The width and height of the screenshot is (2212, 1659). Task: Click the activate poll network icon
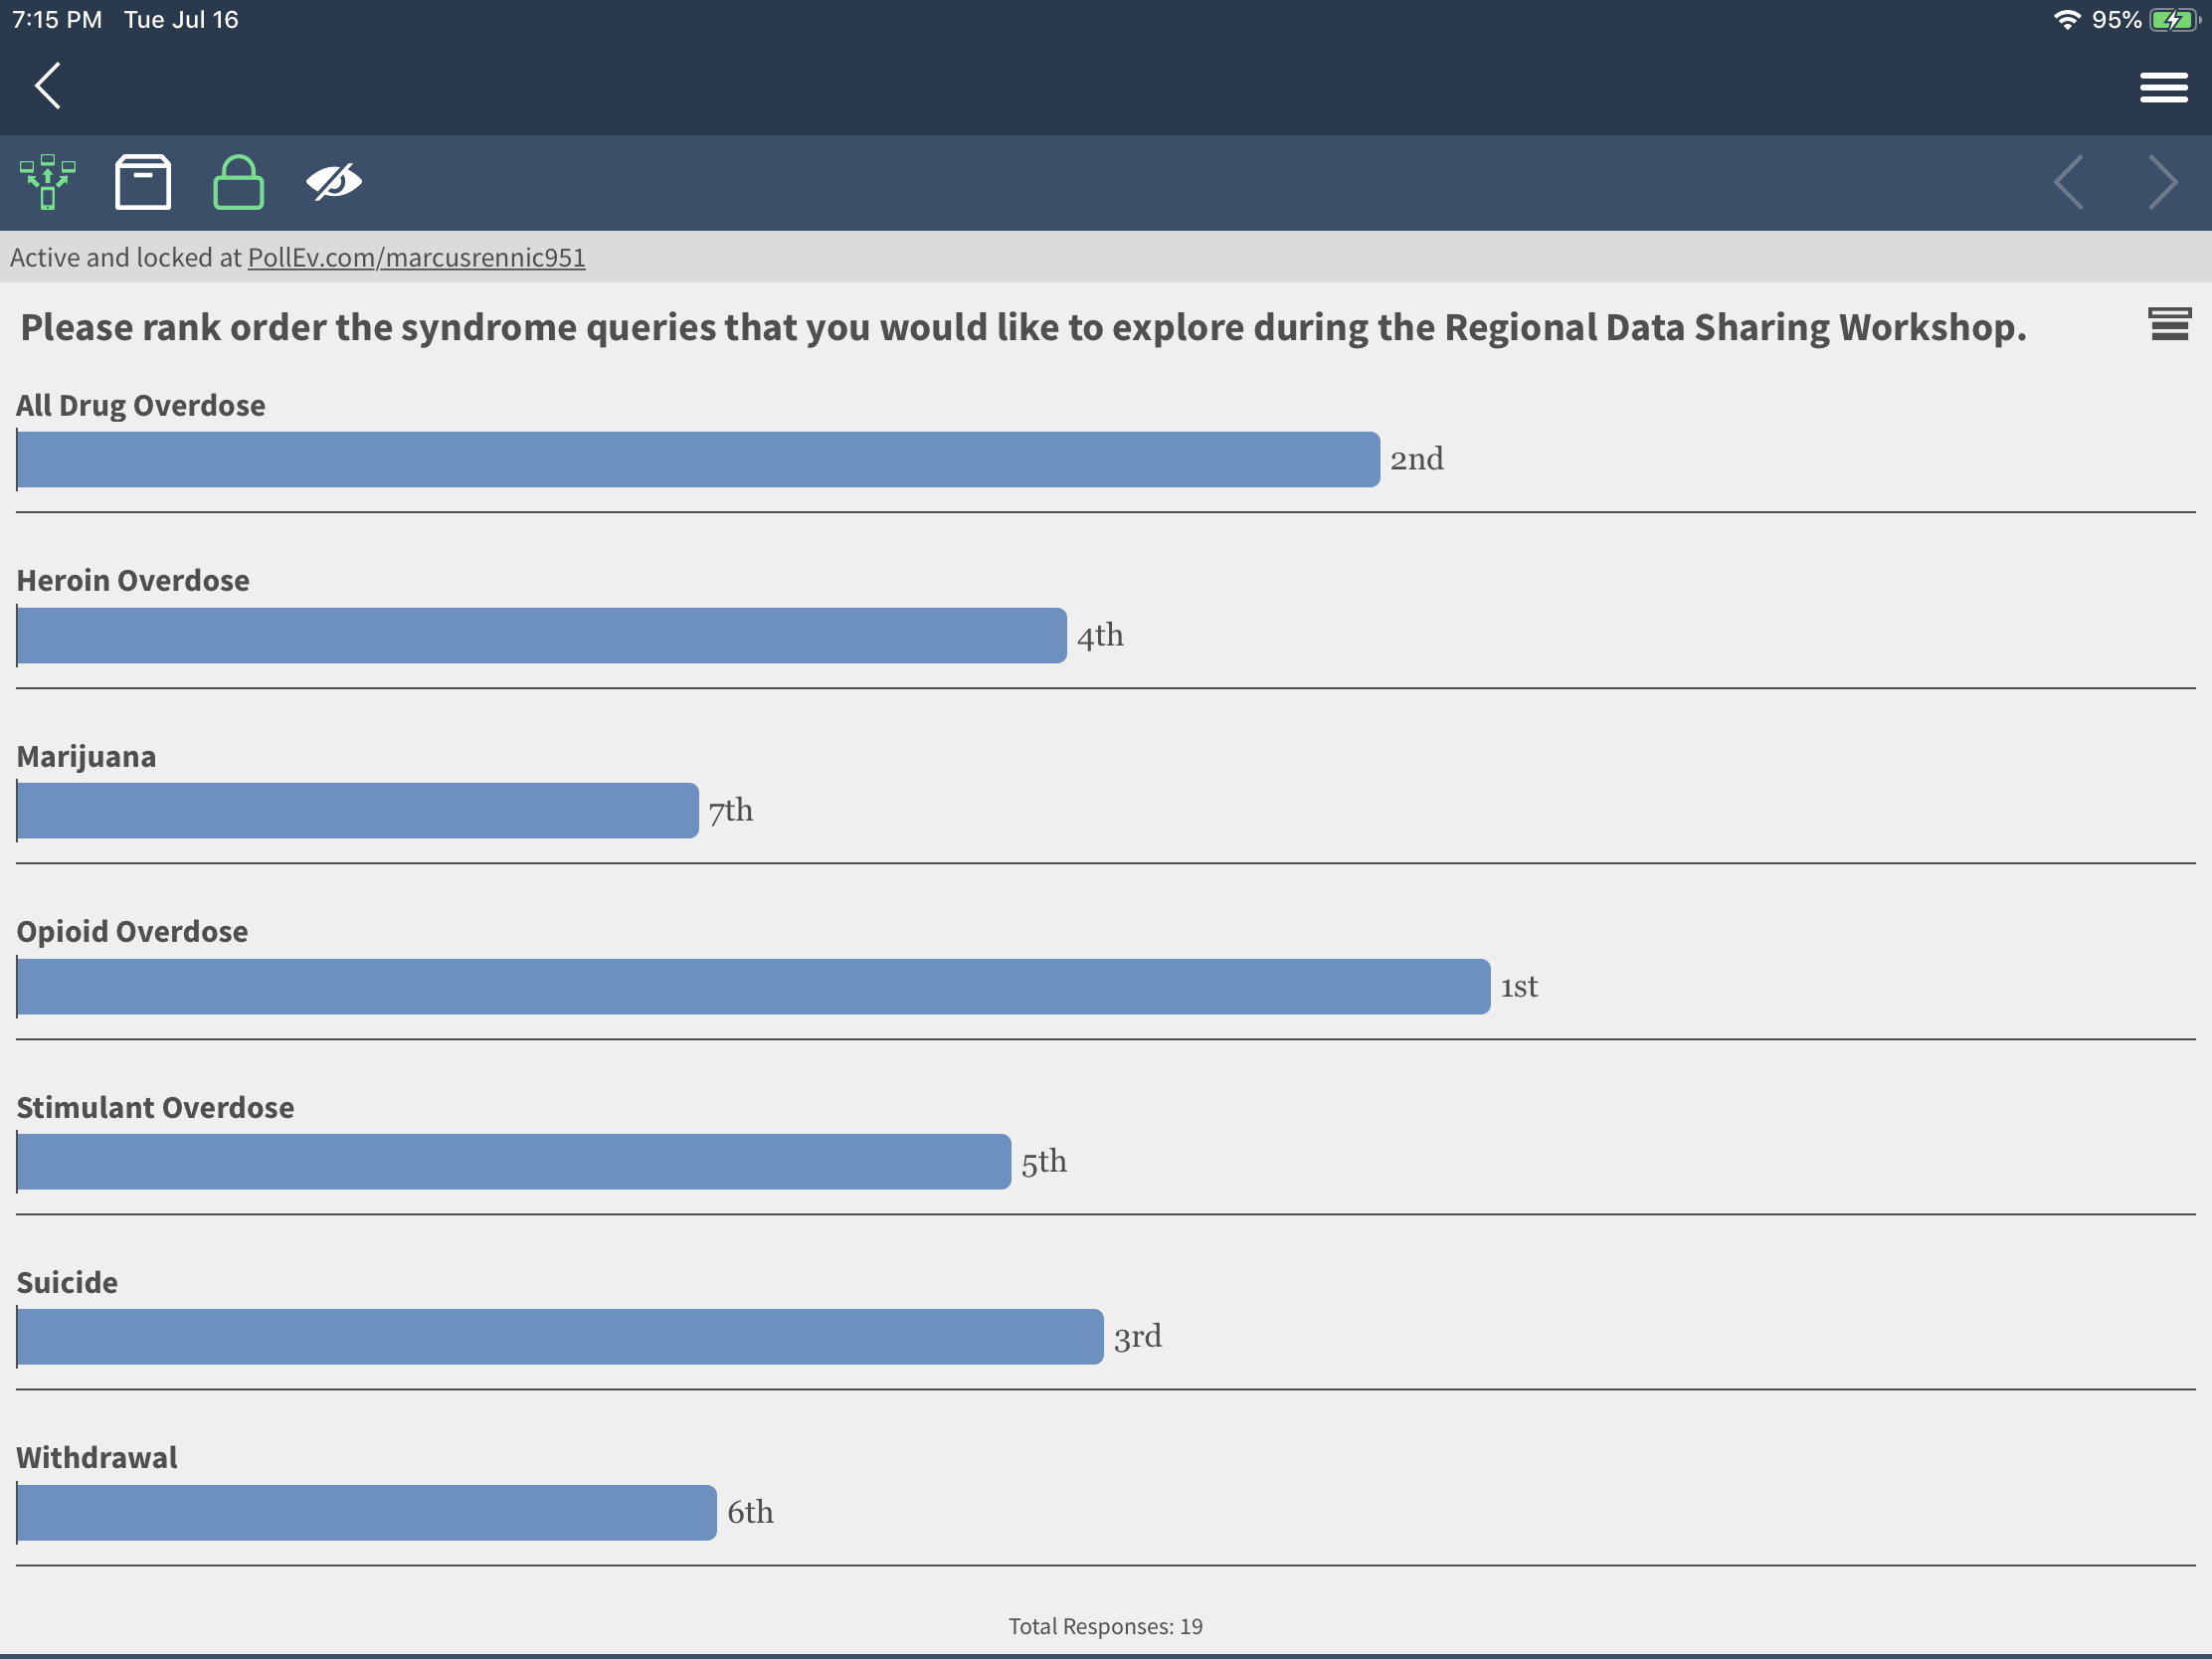click(47, 182)
